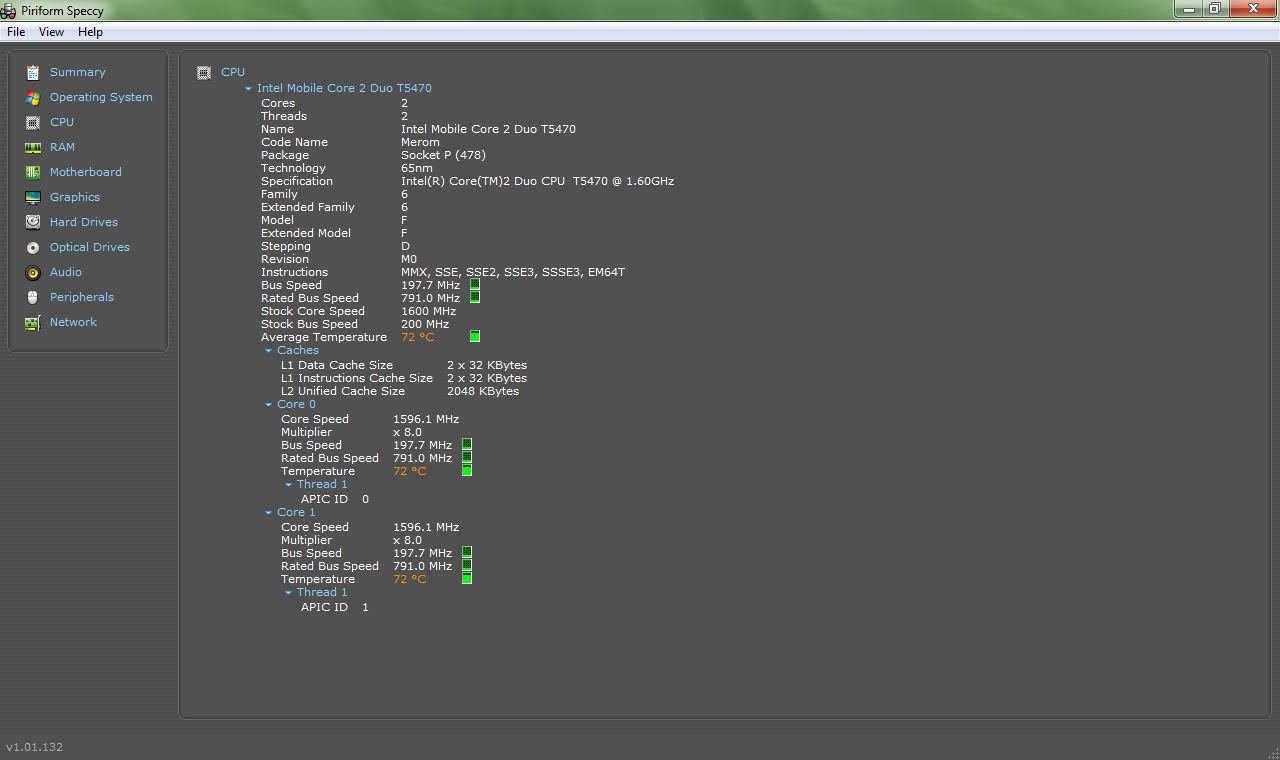
Task: Toggle Core 0 Temperature graph indicator
Action: (467, 471)
